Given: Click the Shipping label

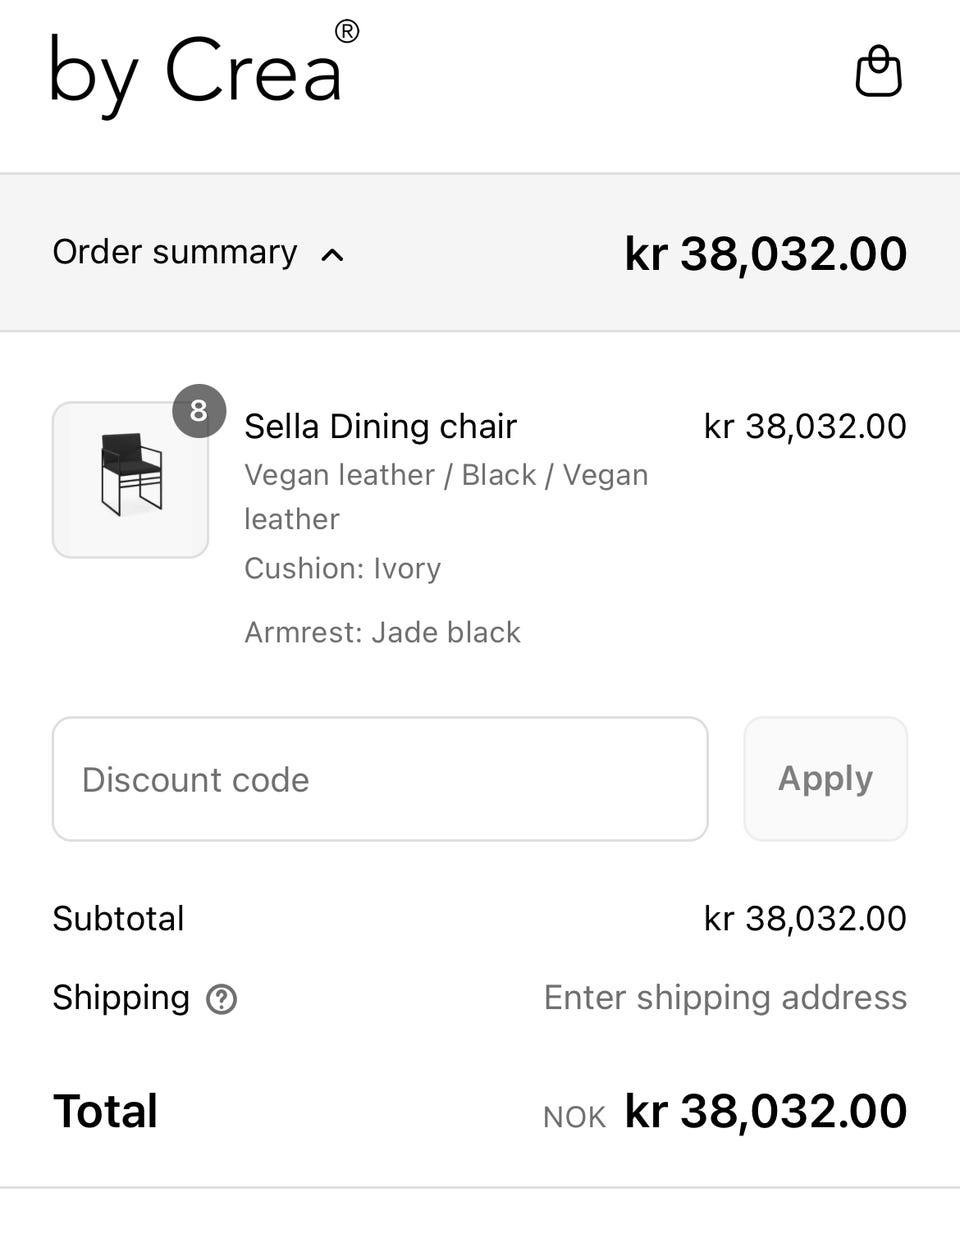Looking at the screenshot, I should pos(121,997).
